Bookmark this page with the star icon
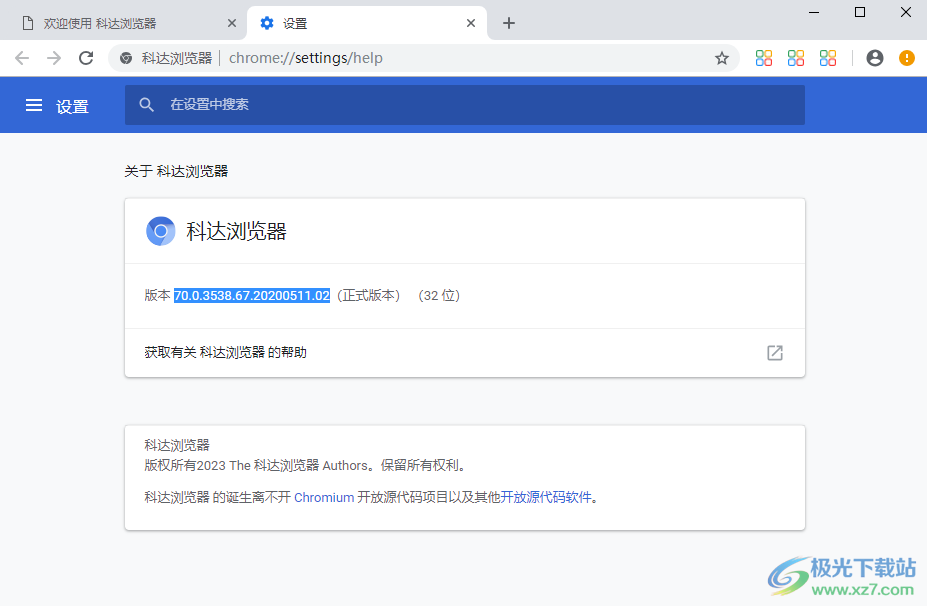Image resolution: width=927 pixels, height=606 pixels. [721, 58]
